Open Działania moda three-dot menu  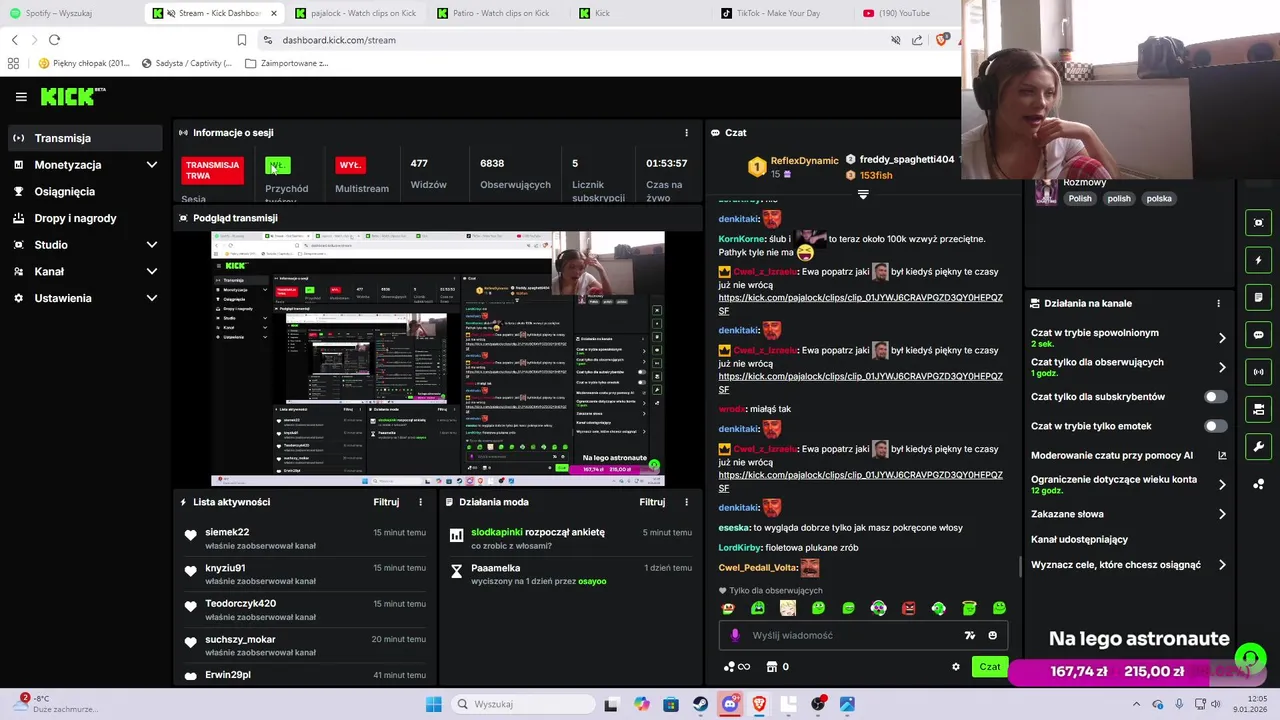coord(686,502)
